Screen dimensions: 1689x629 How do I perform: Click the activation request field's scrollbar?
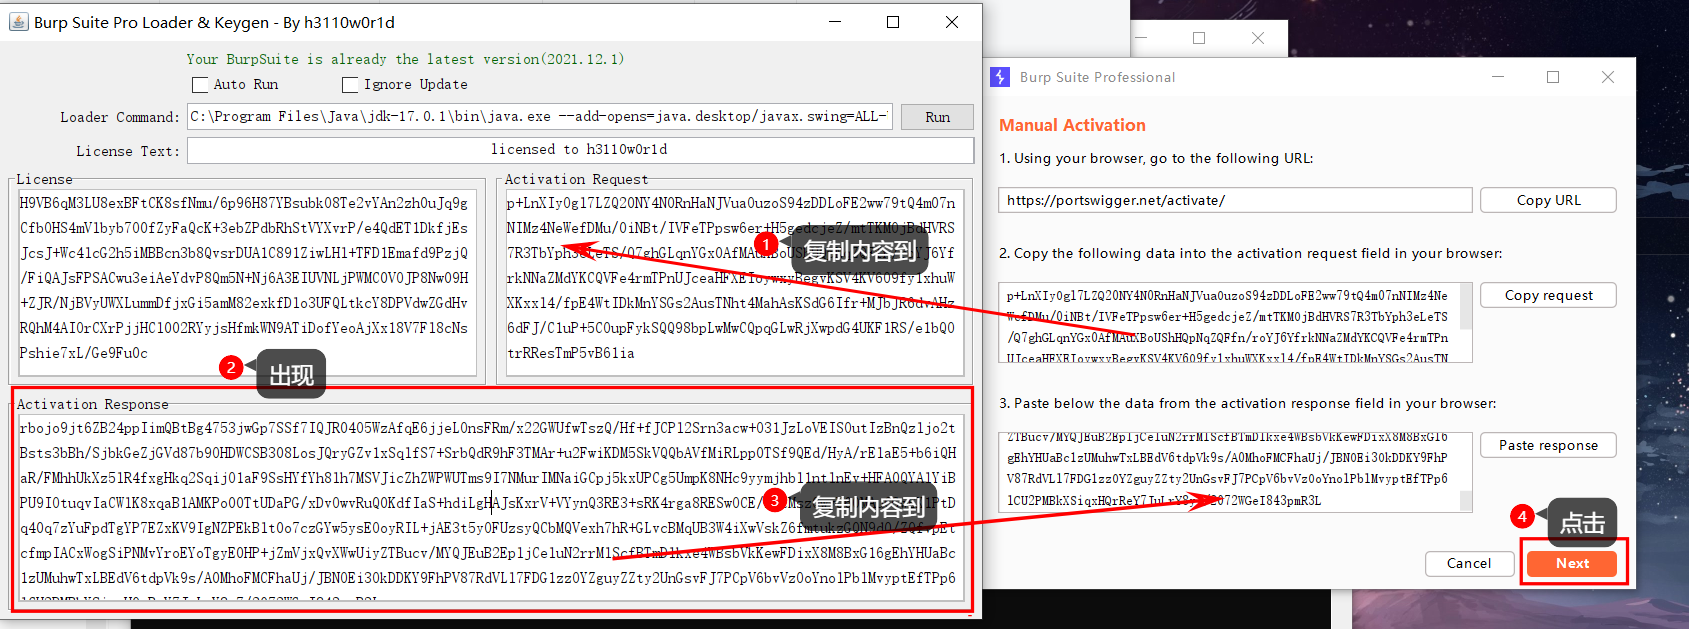(x=1466, y=307)
